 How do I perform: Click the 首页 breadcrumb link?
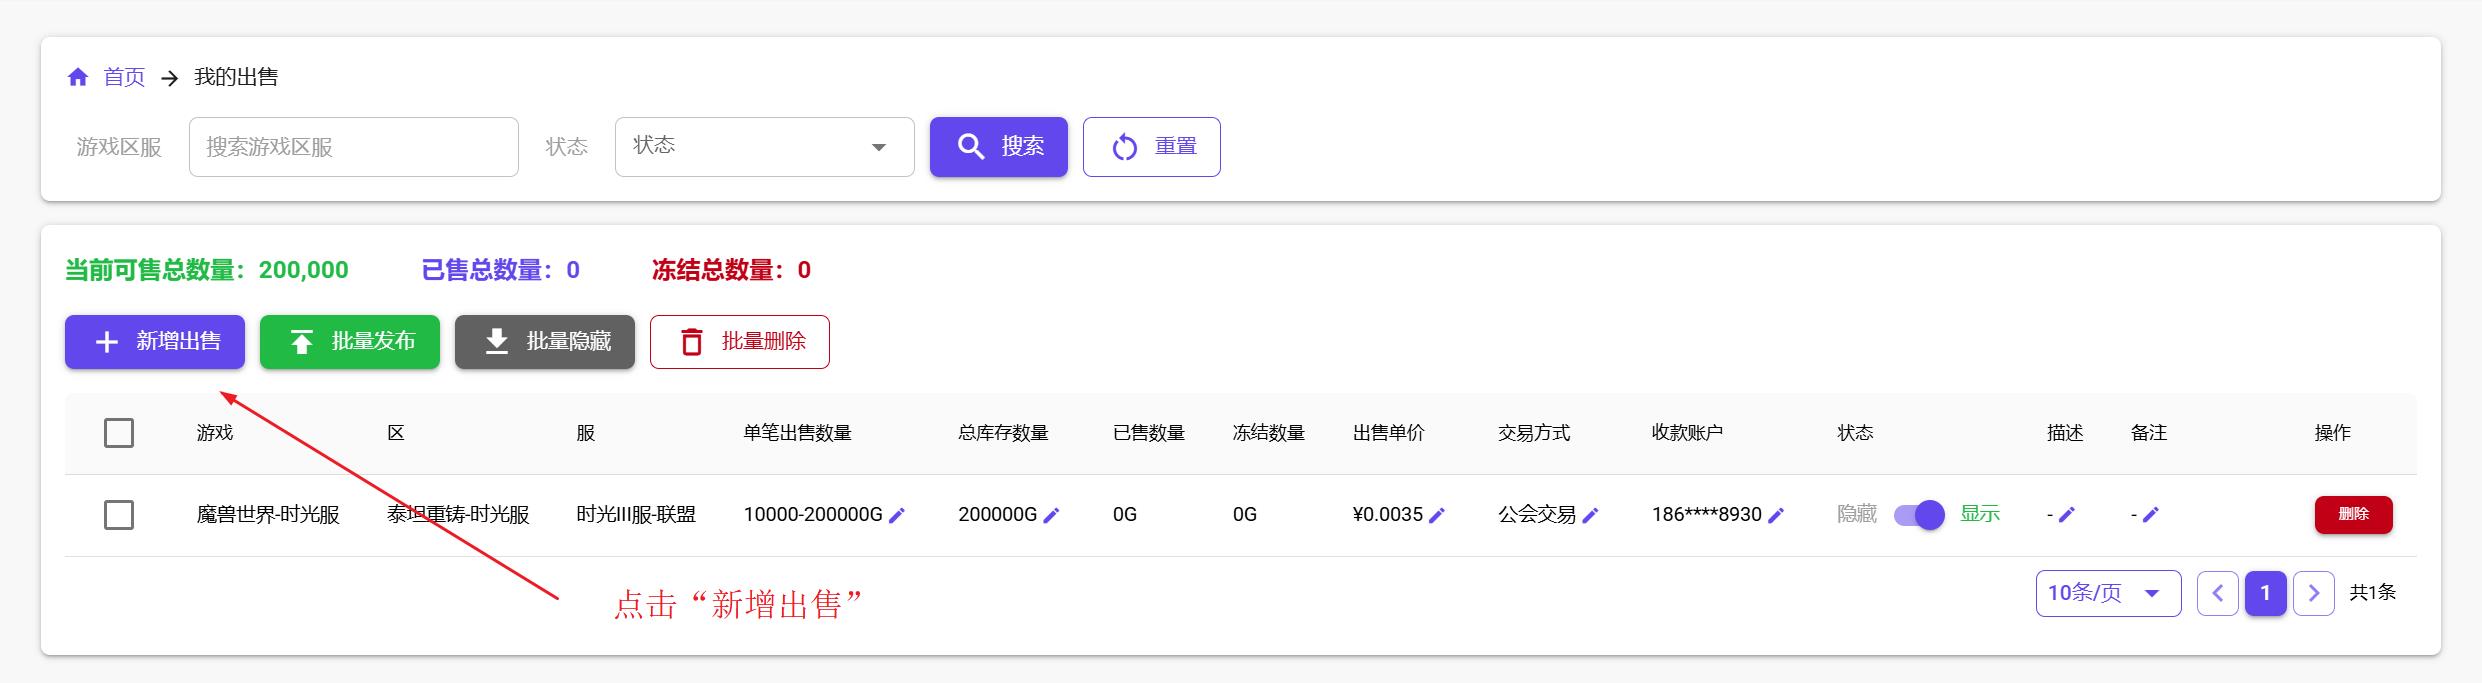[124, 77]
